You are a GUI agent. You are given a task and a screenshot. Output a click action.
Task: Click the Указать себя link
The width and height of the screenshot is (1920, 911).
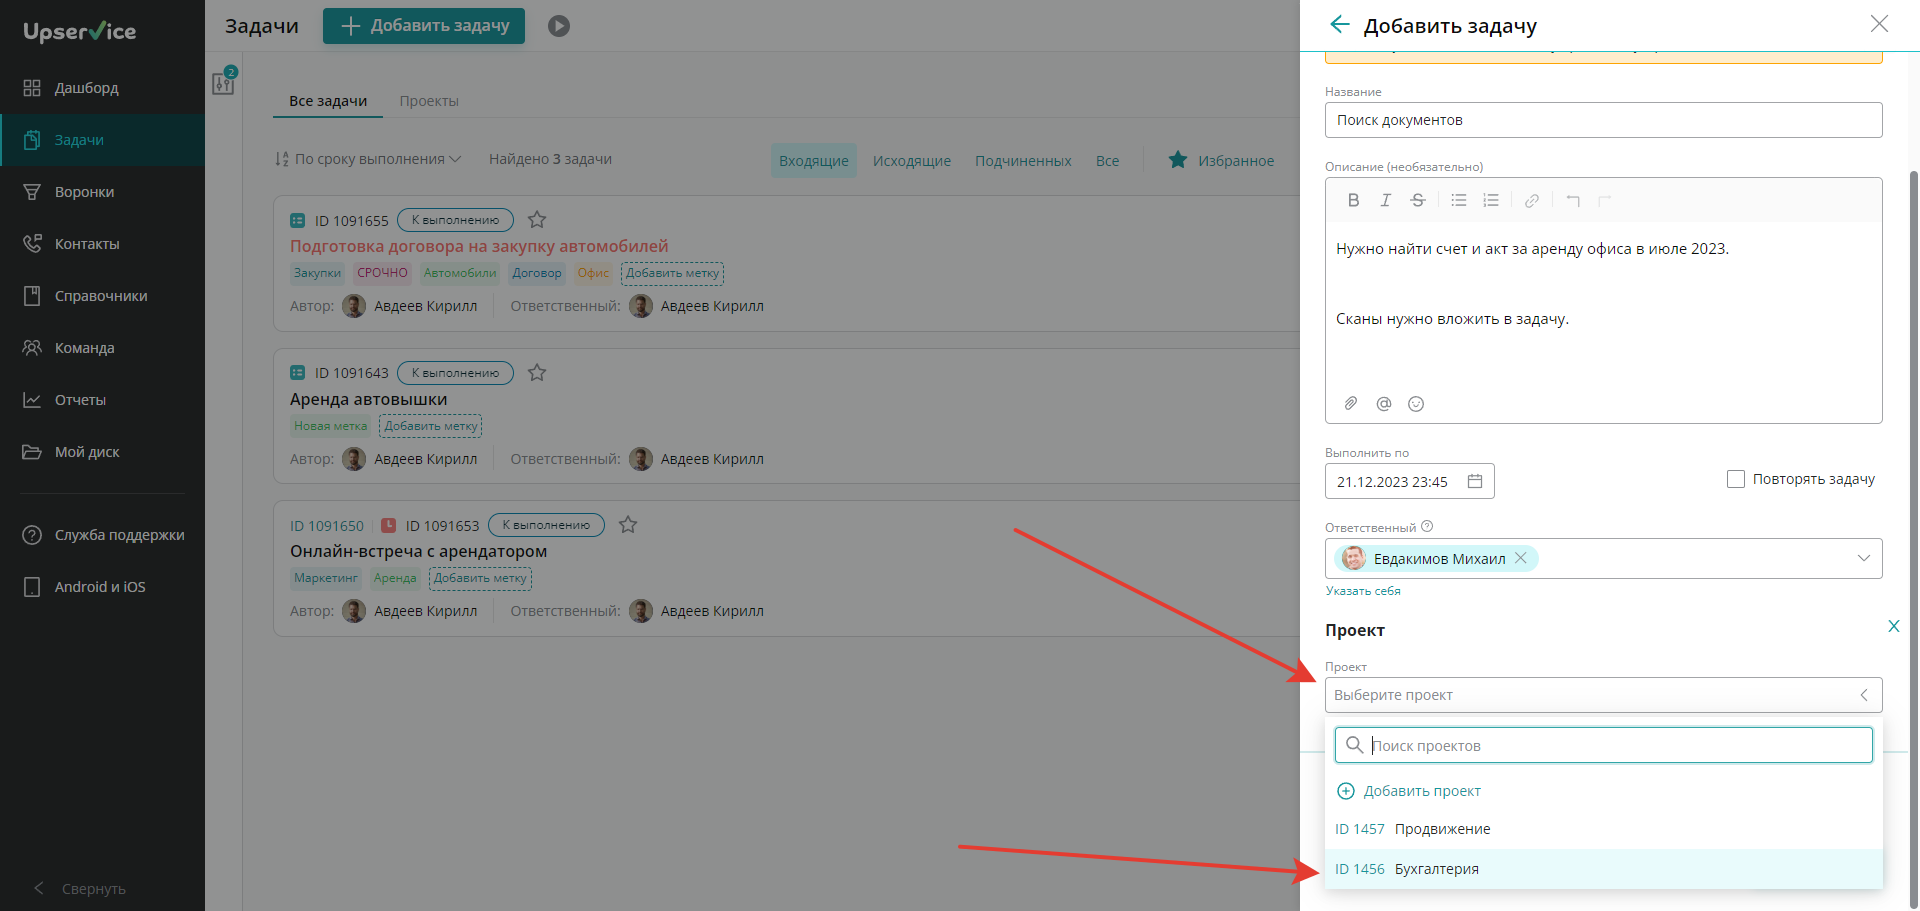pyautogui.click(x=1363, y=591)
